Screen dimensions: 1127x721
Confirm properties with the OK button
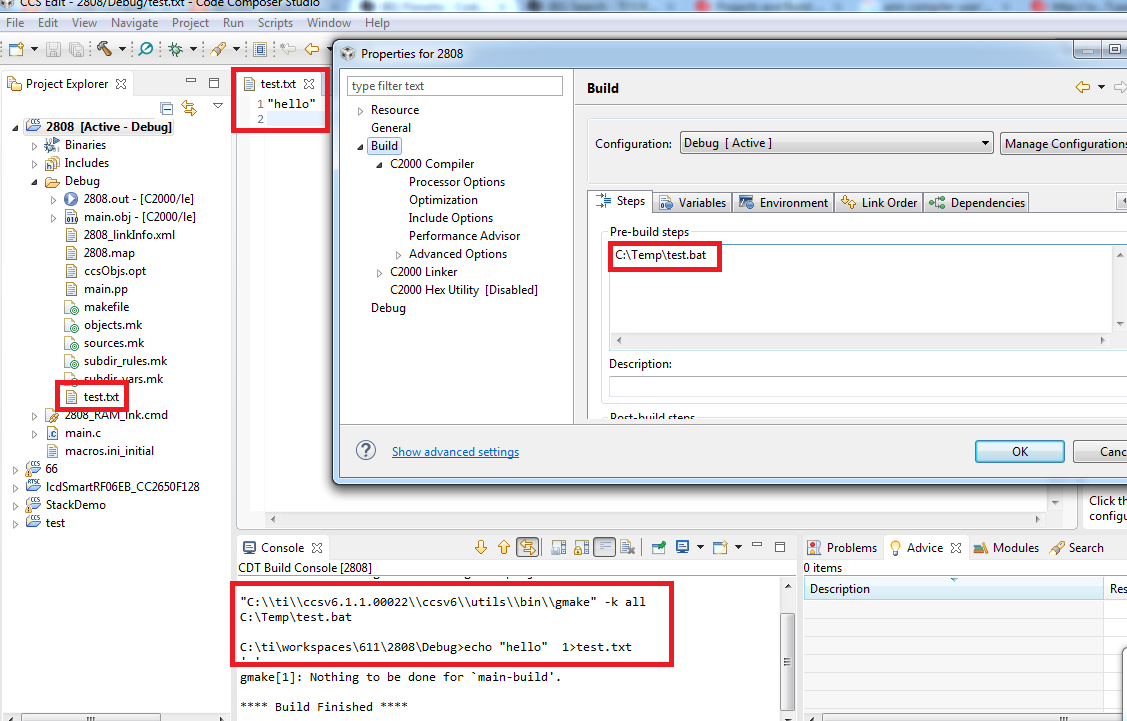pos(1019,451)
